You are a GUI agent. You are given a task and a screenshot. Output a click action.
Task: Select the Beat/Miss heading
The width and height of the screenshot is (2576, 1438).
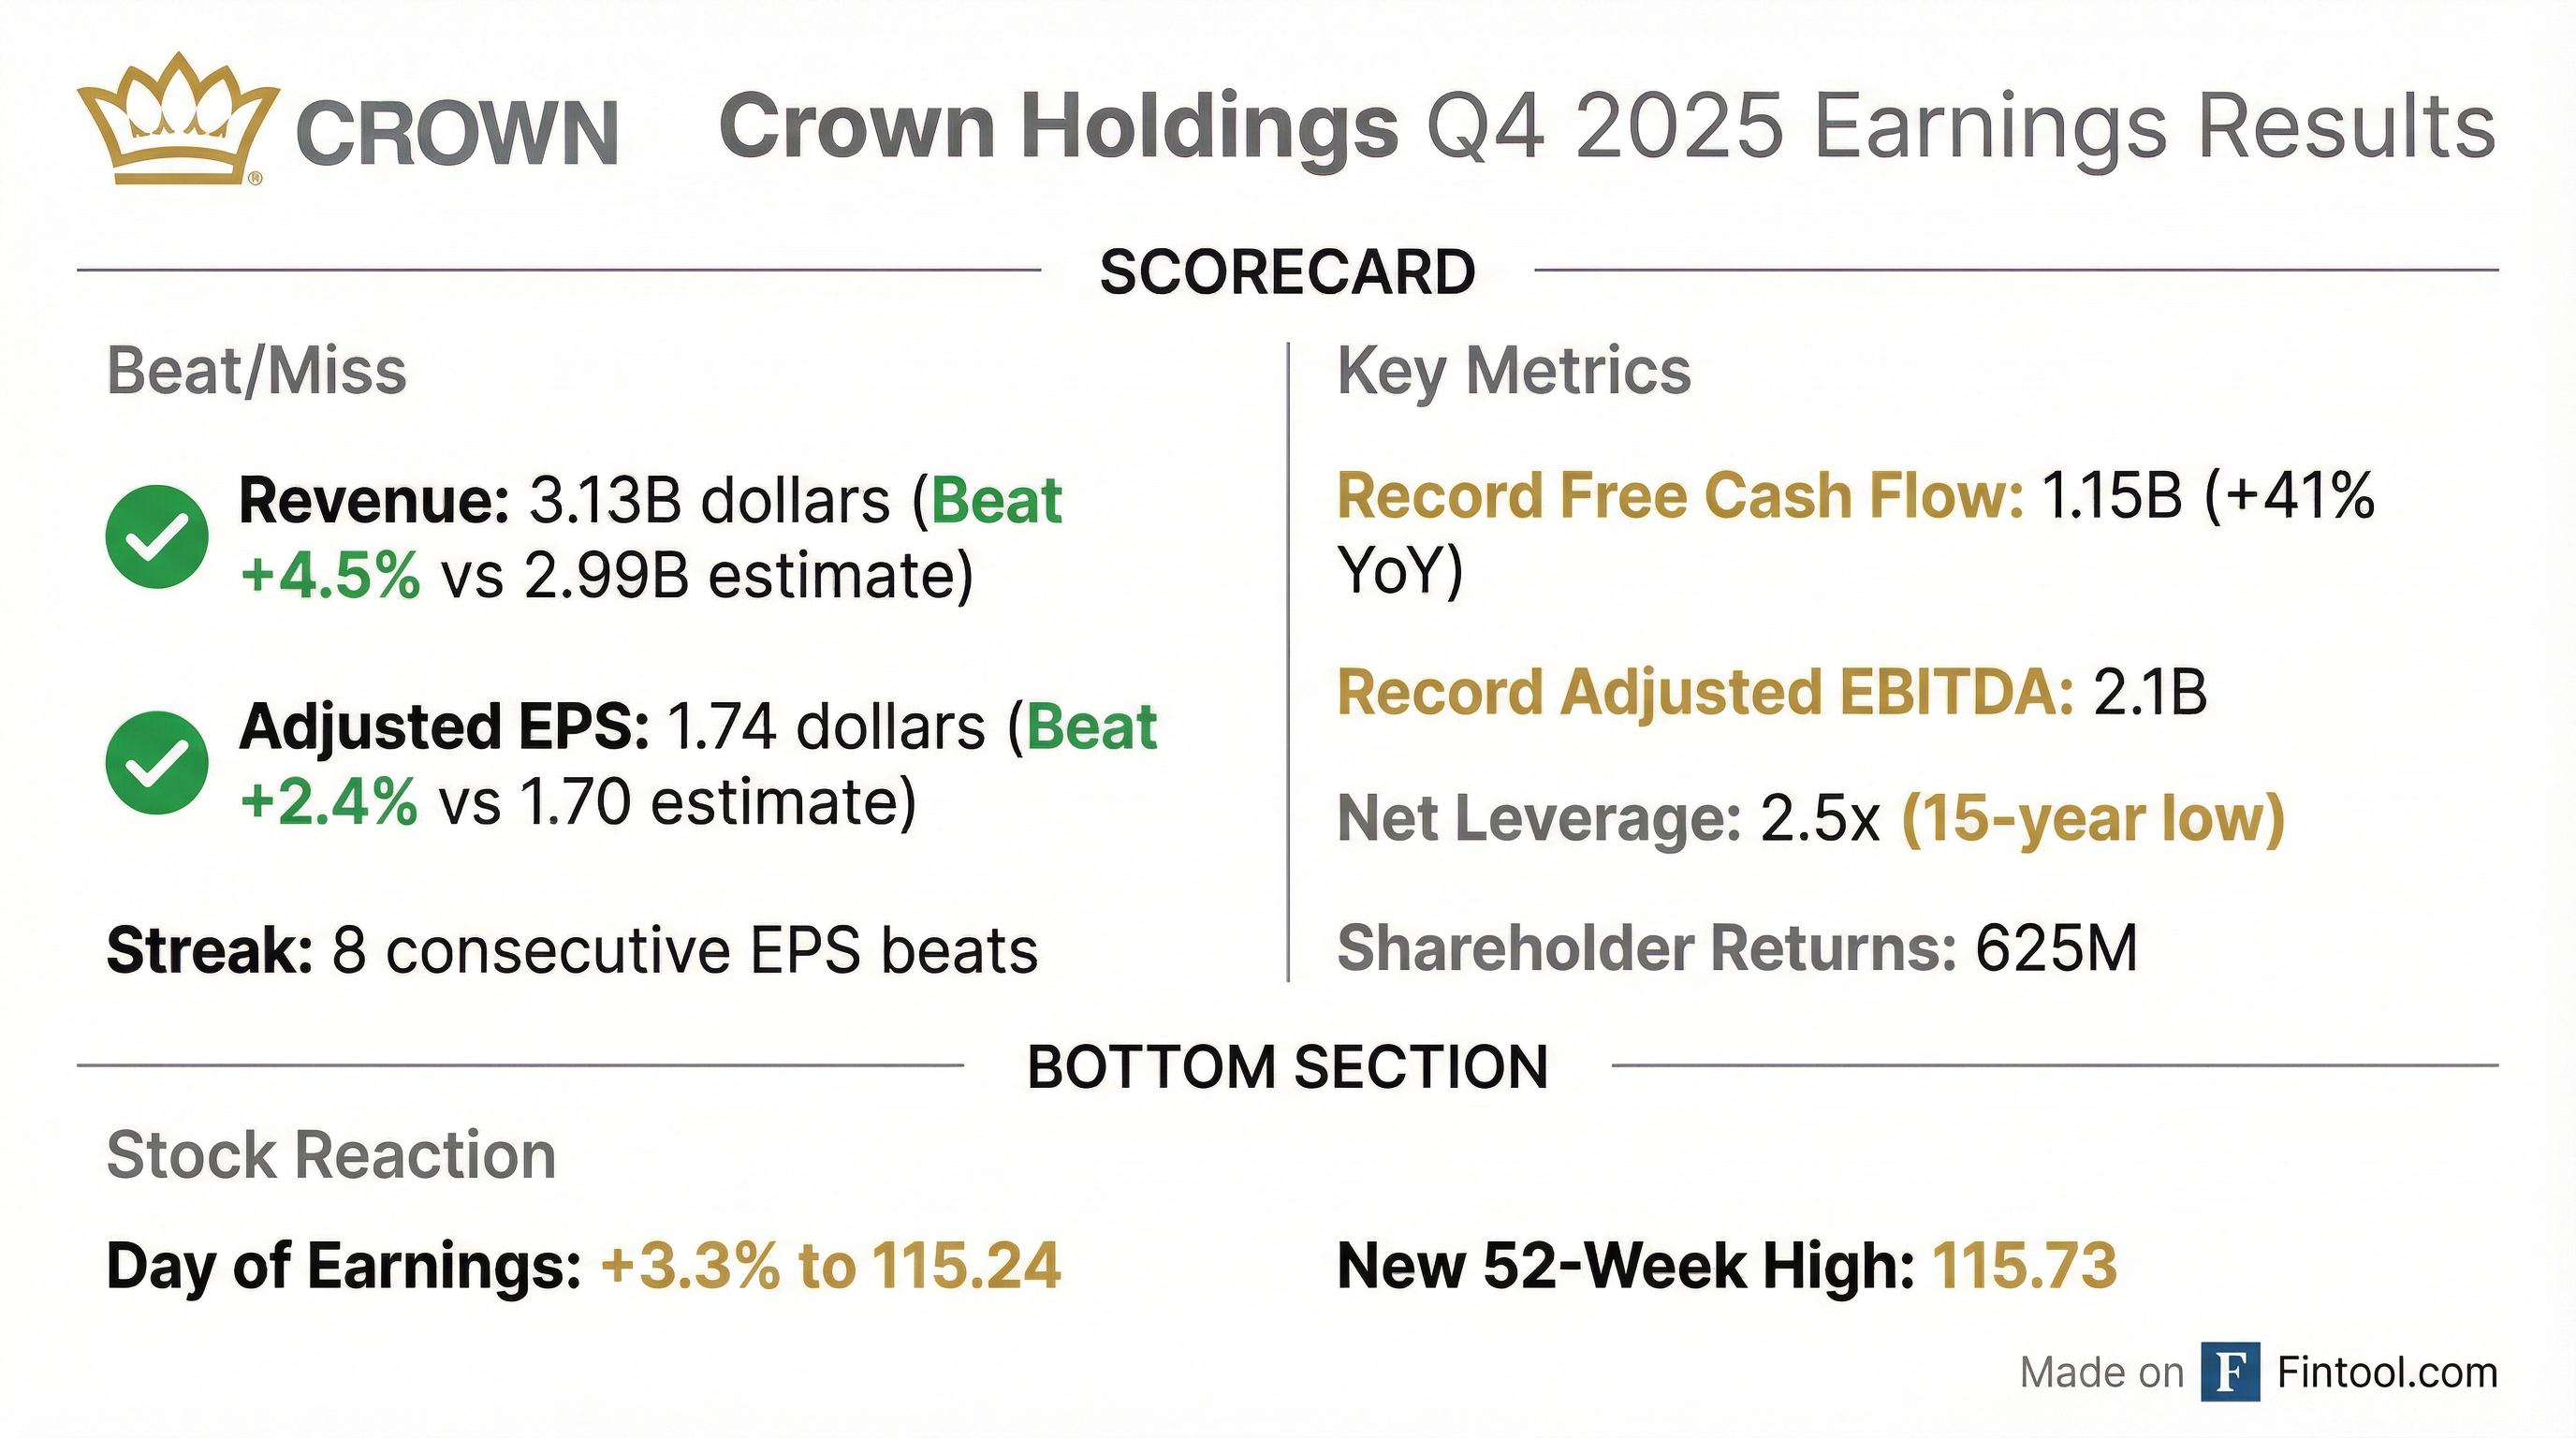(257, 372)
